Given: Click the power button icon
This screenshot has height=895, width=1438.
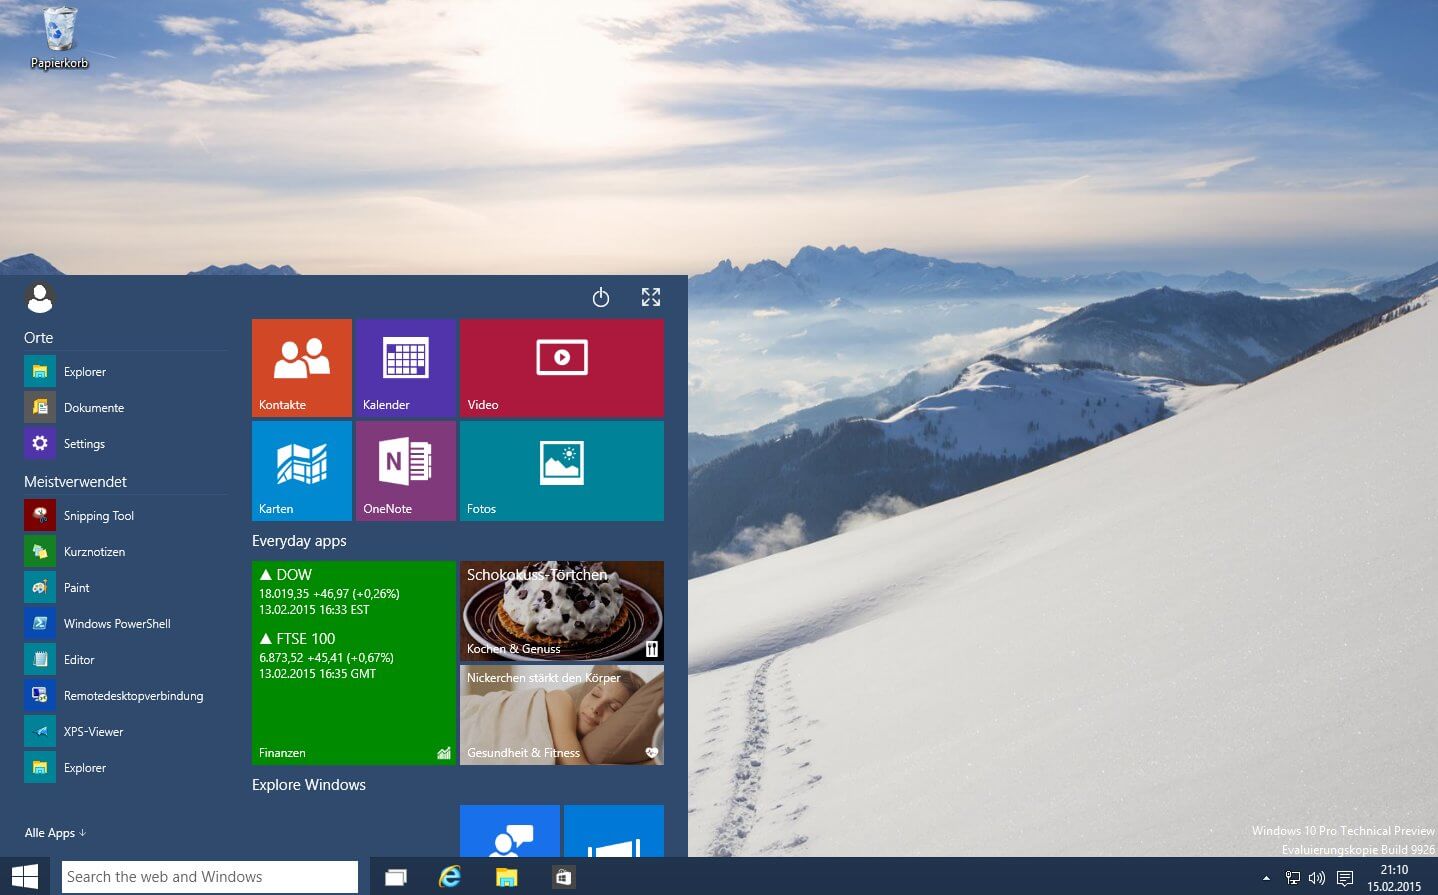Looking at the screenshot, I should (601, 297).
